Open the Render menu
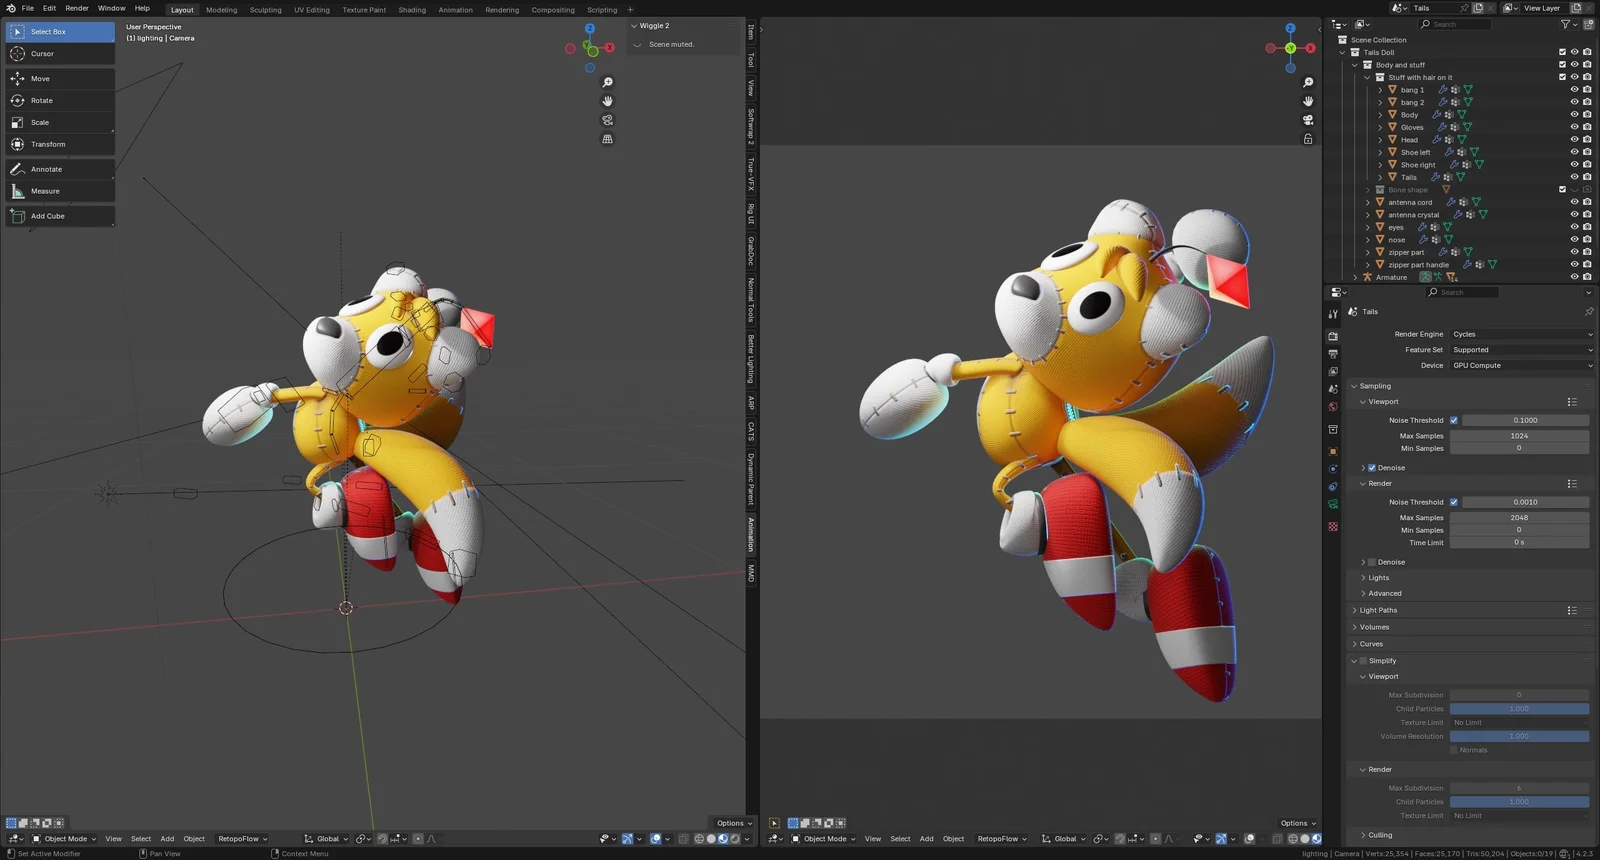 pos(77,8)
